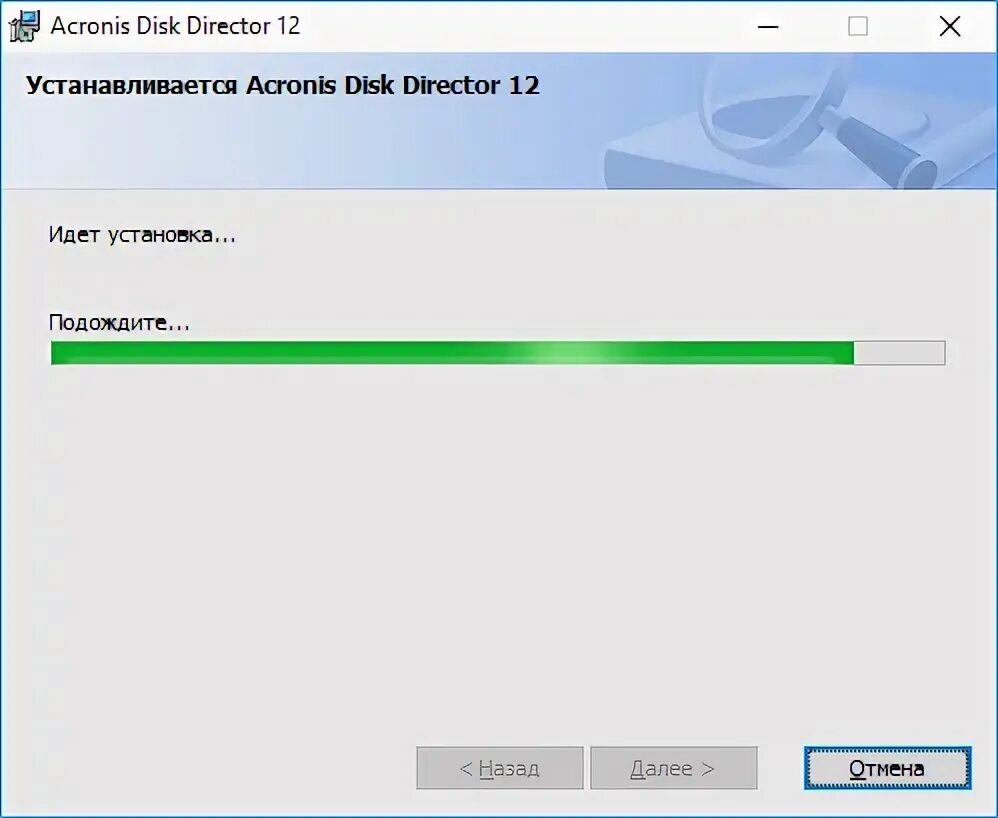Click the empty gray dialog body area
Image resolution: width=998 pixels, height=818 pixels.
496,541
